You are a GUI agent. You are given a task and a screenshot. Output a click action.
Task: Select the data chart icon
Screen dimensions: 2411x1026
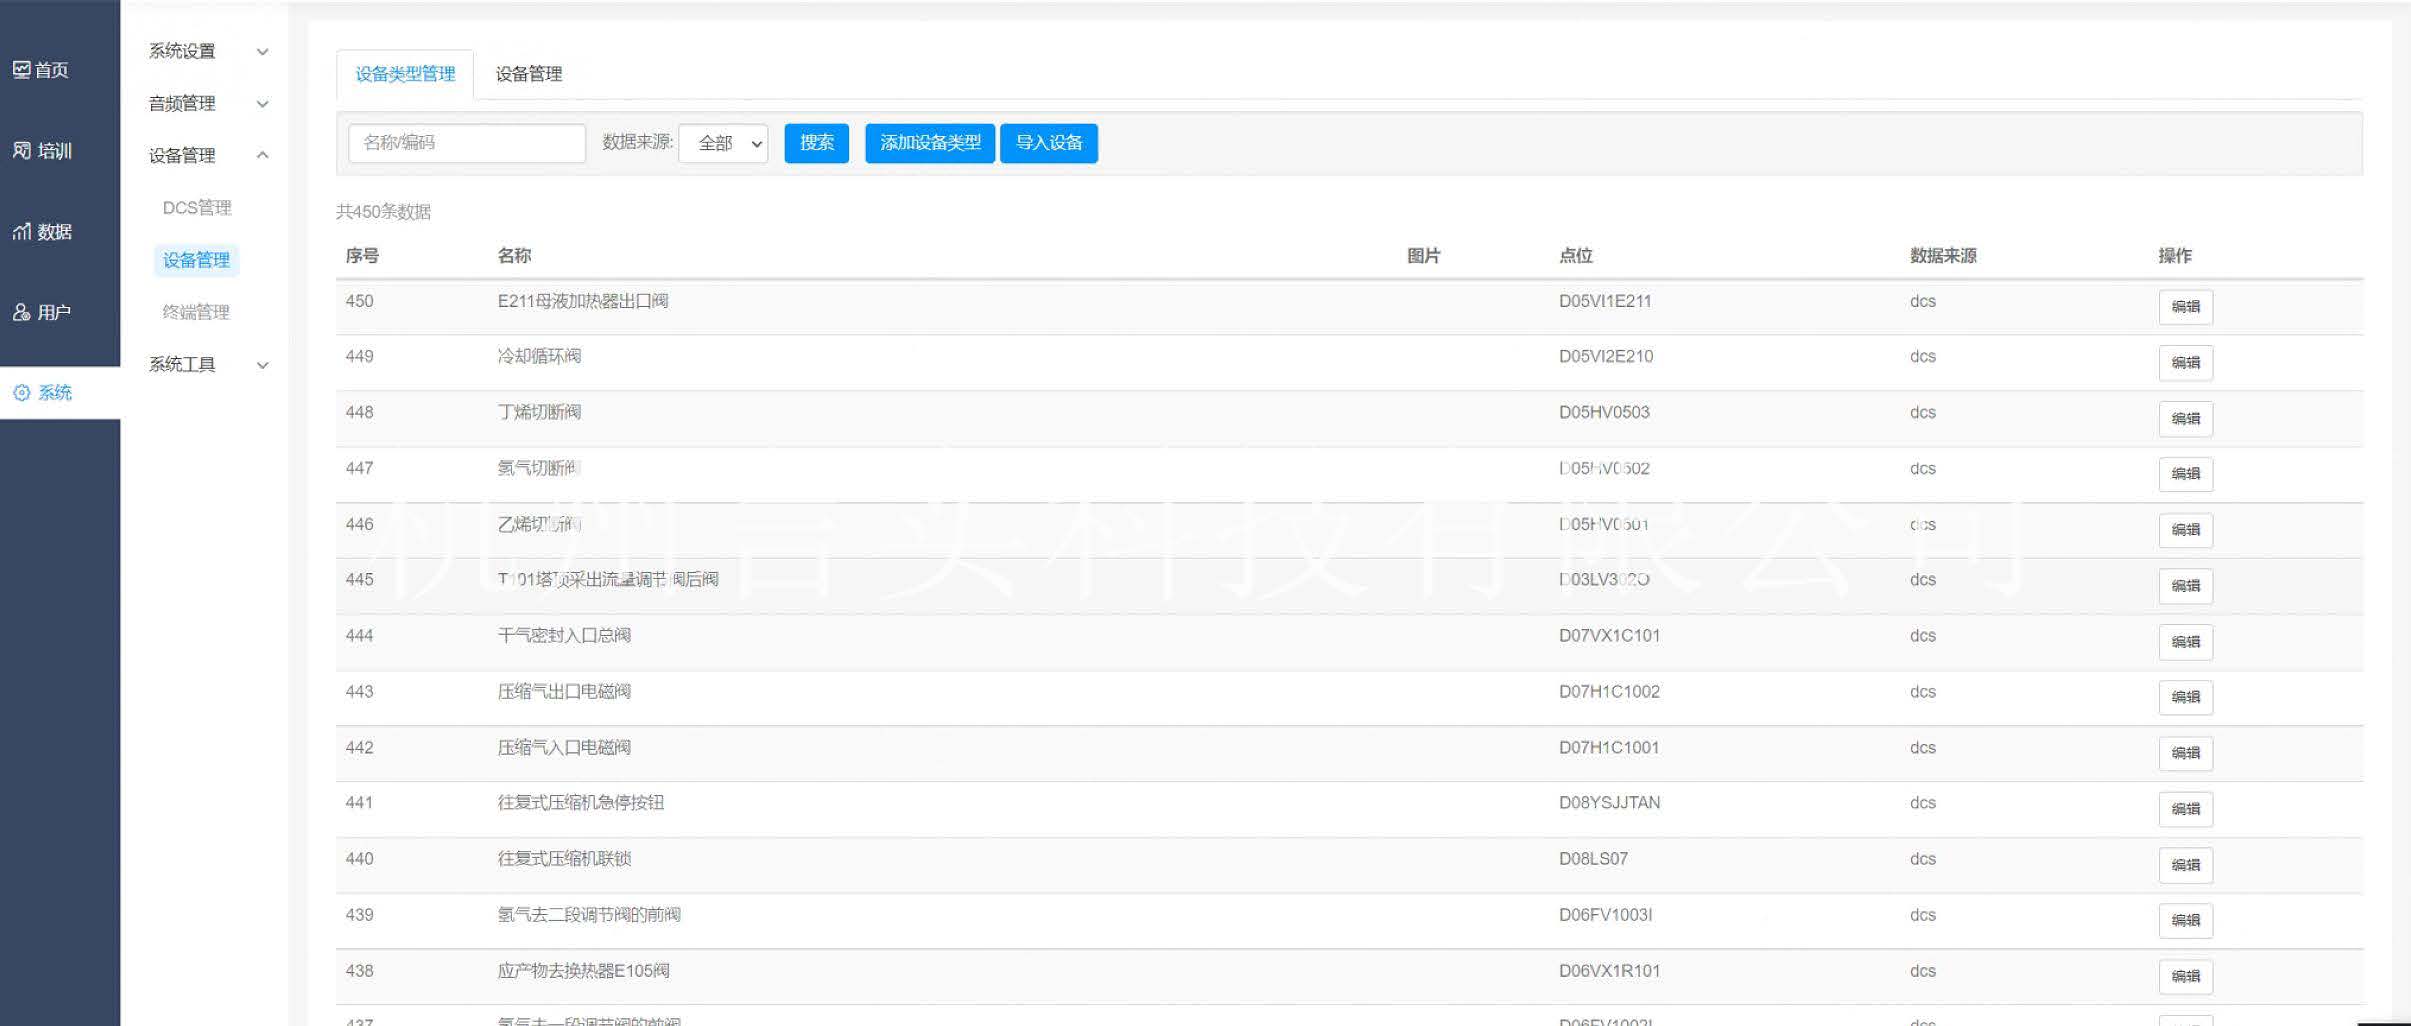pyautogui.click(x=21, y=232)
